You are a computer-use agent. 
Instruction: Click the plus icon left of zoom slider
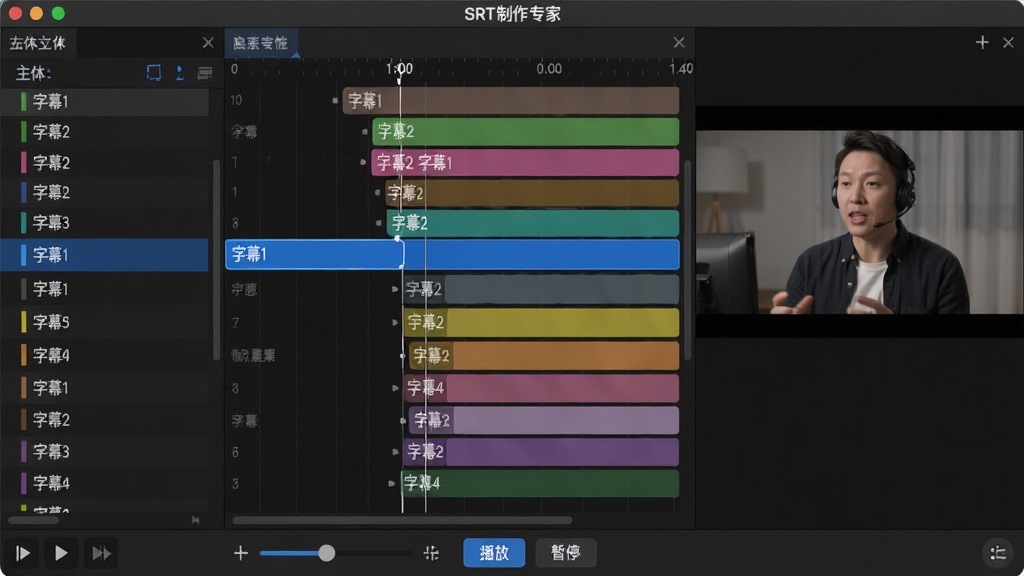coord(240,553)
